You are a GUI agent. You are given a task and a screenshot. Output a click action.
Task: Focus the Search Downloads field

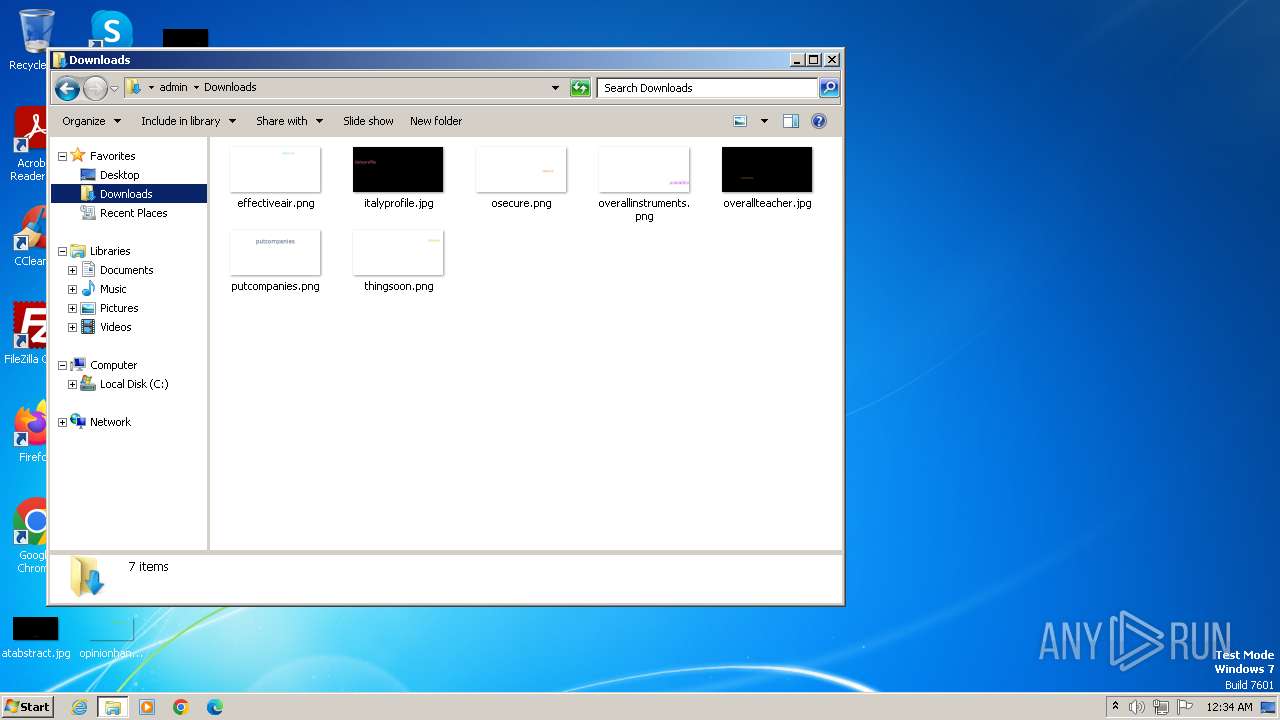point(708,88)
